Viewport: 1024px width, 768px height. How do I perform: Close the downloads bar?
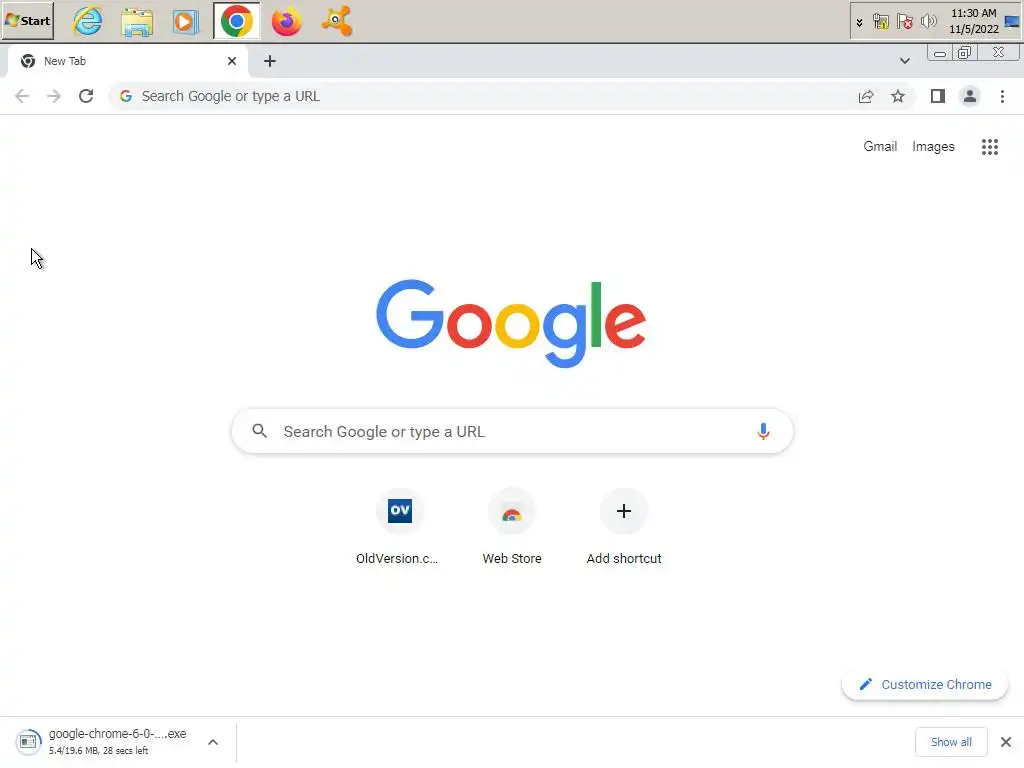(1006, 742)
